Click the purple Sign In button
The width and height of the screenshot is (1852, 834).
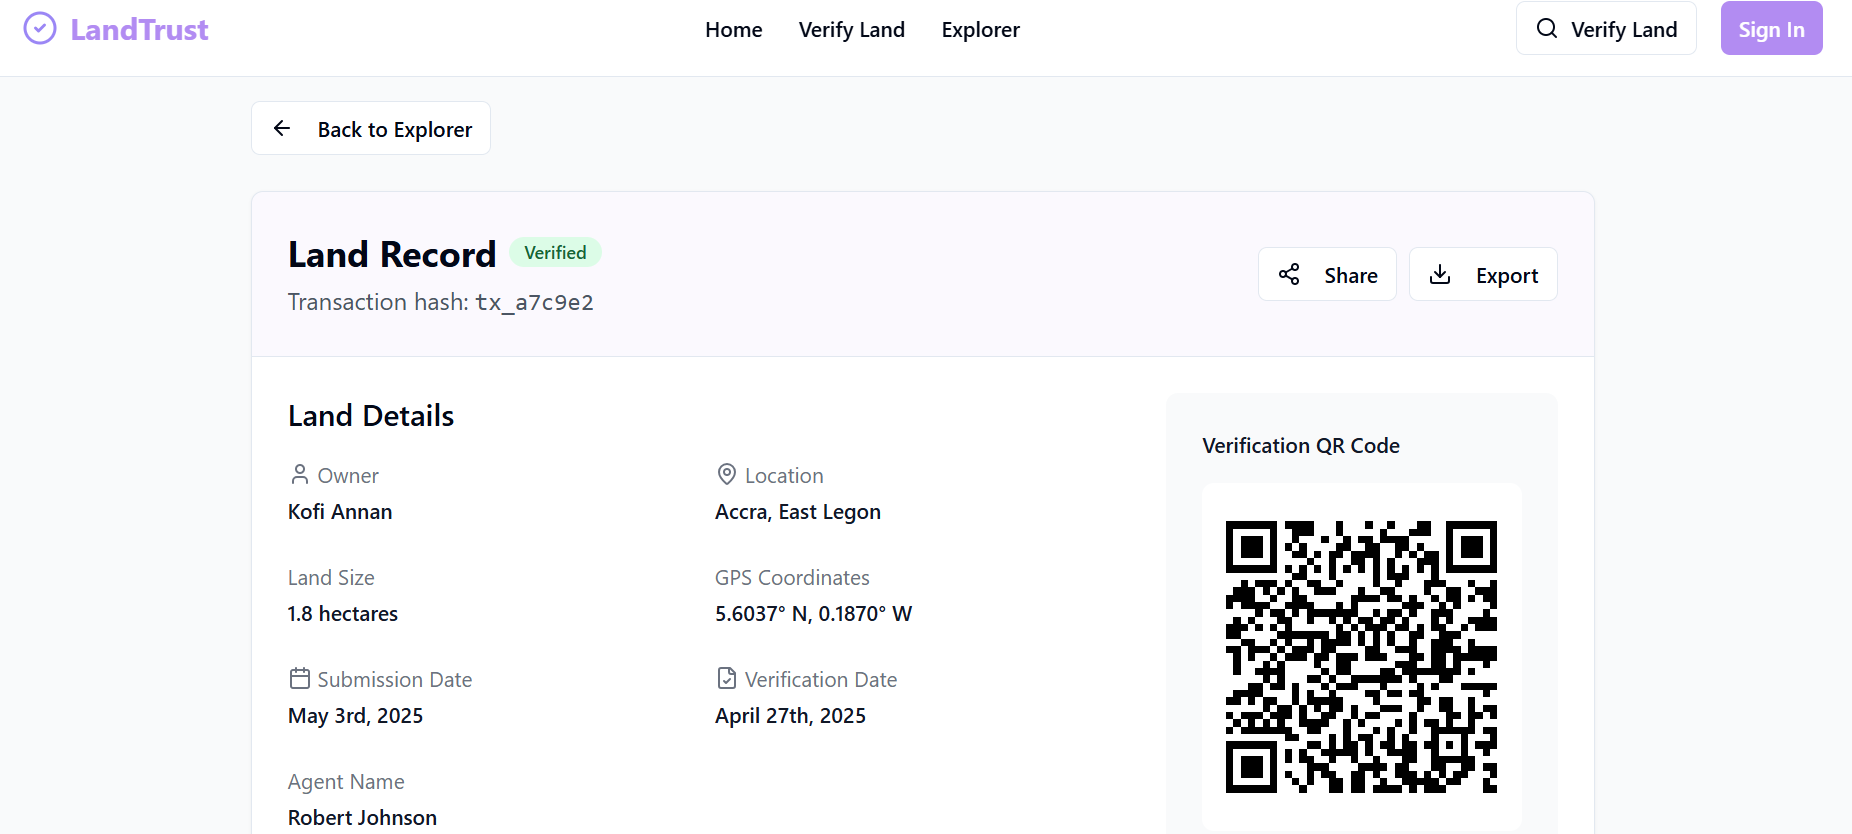(1771, 28)
